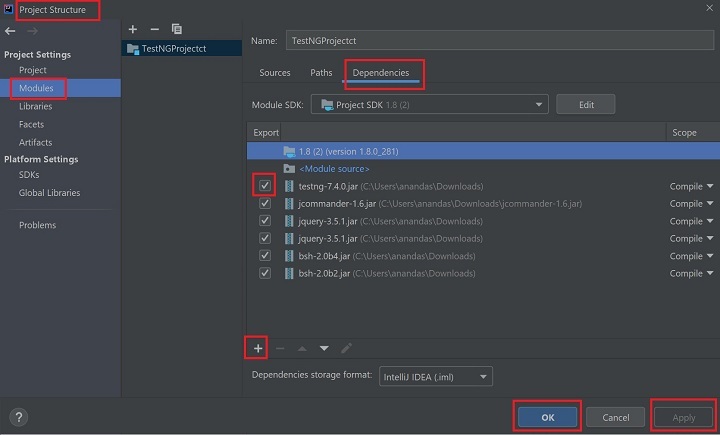Toggle export checkbox for bsh-2.0b4.jar

264,255
